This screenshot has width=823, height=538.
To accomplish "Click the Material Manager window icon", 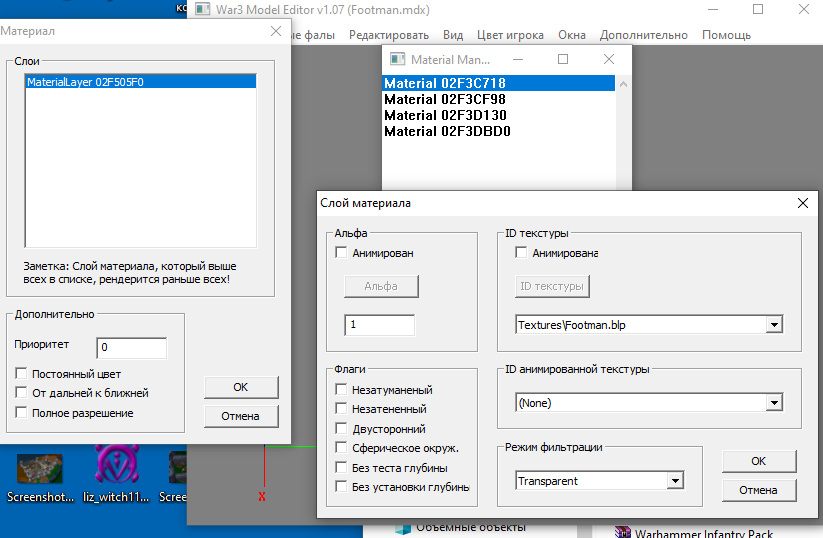I will tap(397, 59).
